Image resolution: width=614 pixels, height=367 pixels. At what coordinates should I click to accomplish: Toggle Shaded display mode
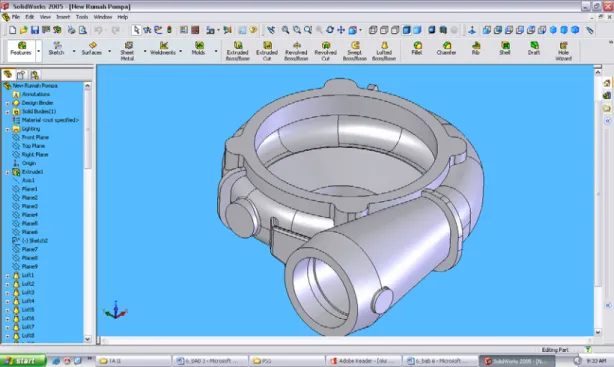(417, 30)
